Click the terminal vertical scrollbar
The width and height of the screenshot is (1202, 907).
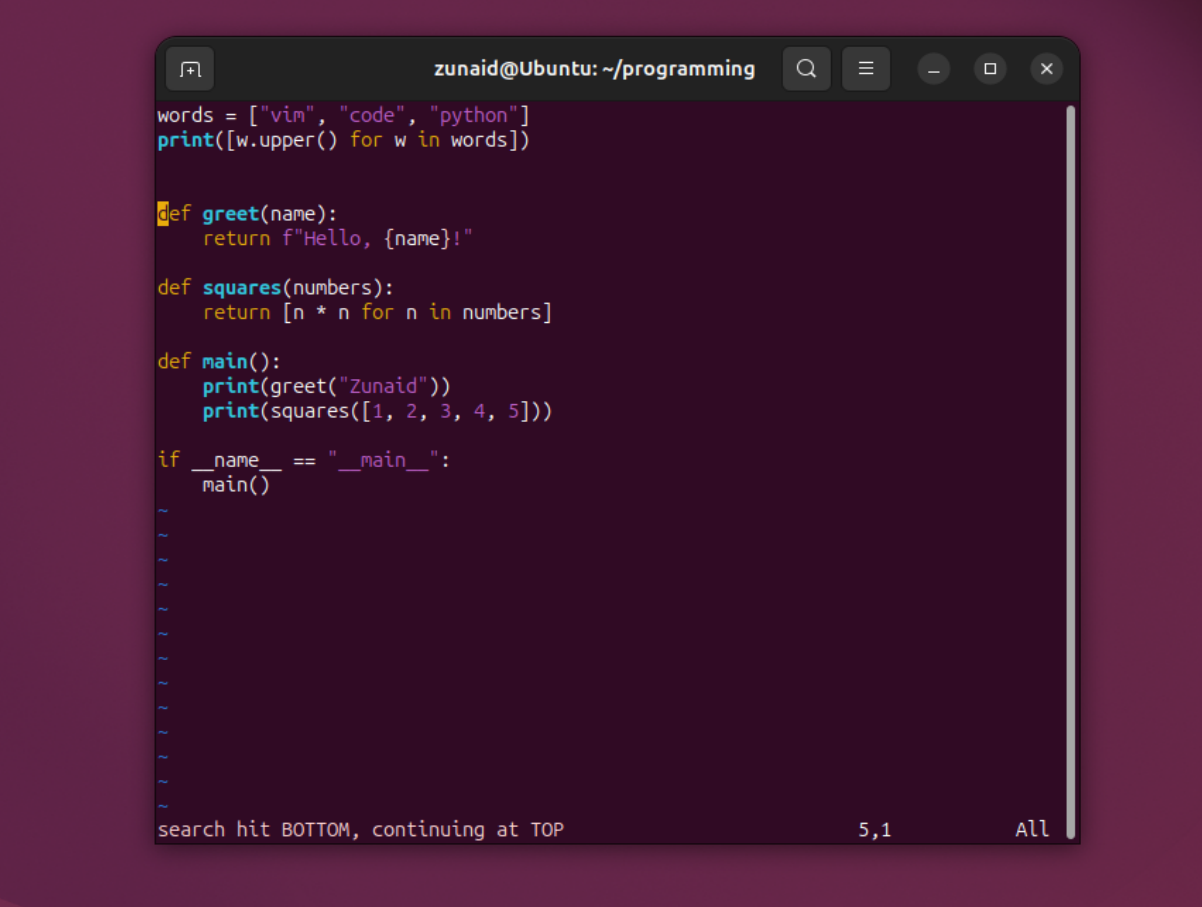click(1071, 471)
